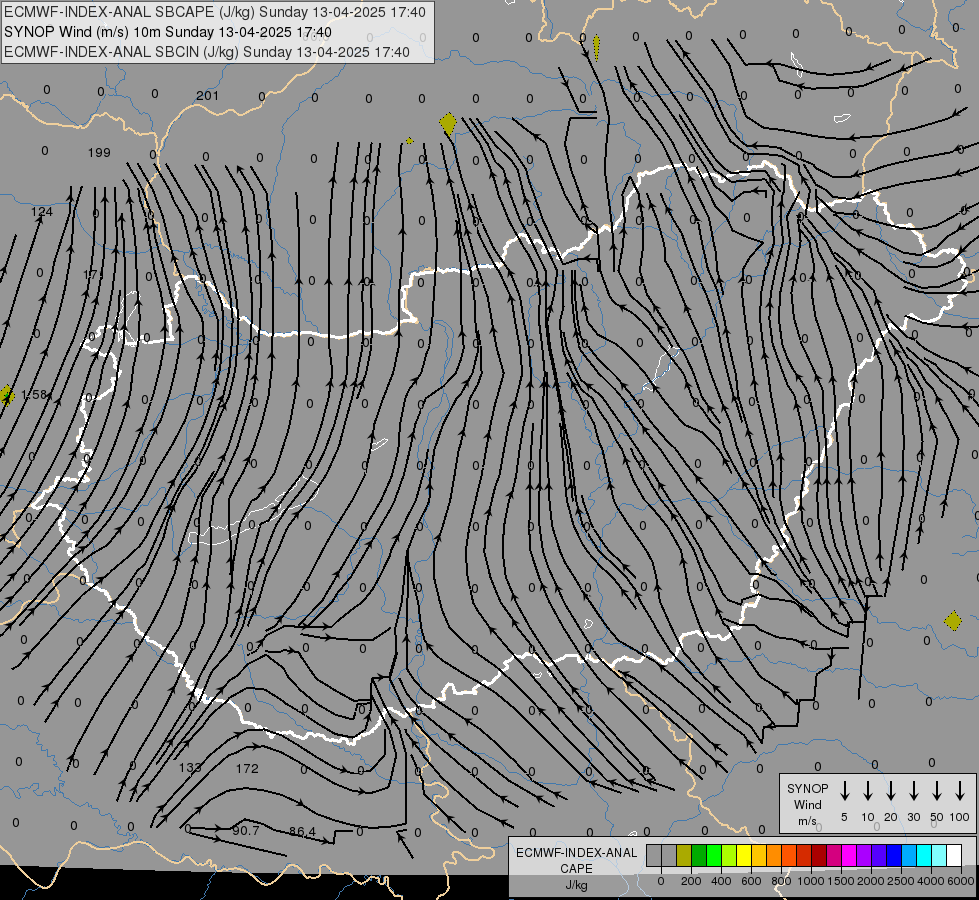The height and width of the screenshot is (900, 979).
Task: Select the bright magenta CAPE legend swatch
Action: coord(850,855)
